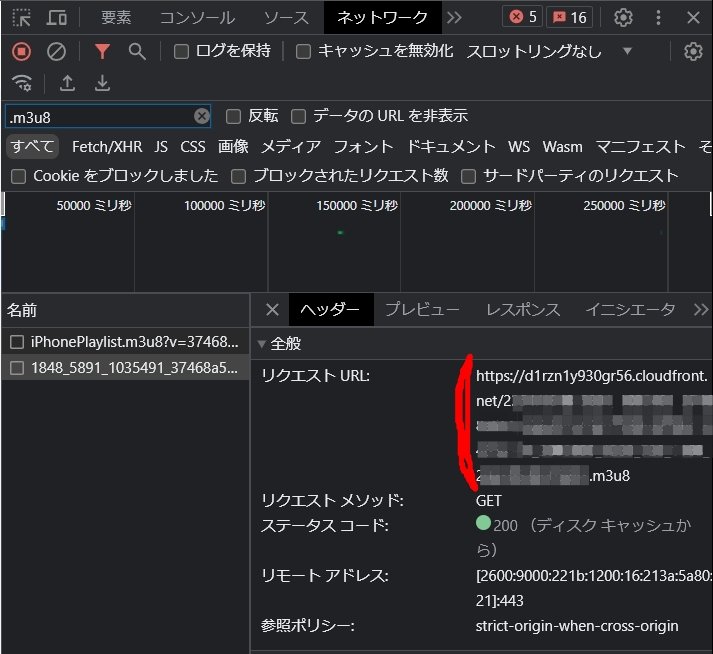Toggle the red filter funnel icon
Image resolution: width=713 pixels, height=654 pixels.
[102, 51]
